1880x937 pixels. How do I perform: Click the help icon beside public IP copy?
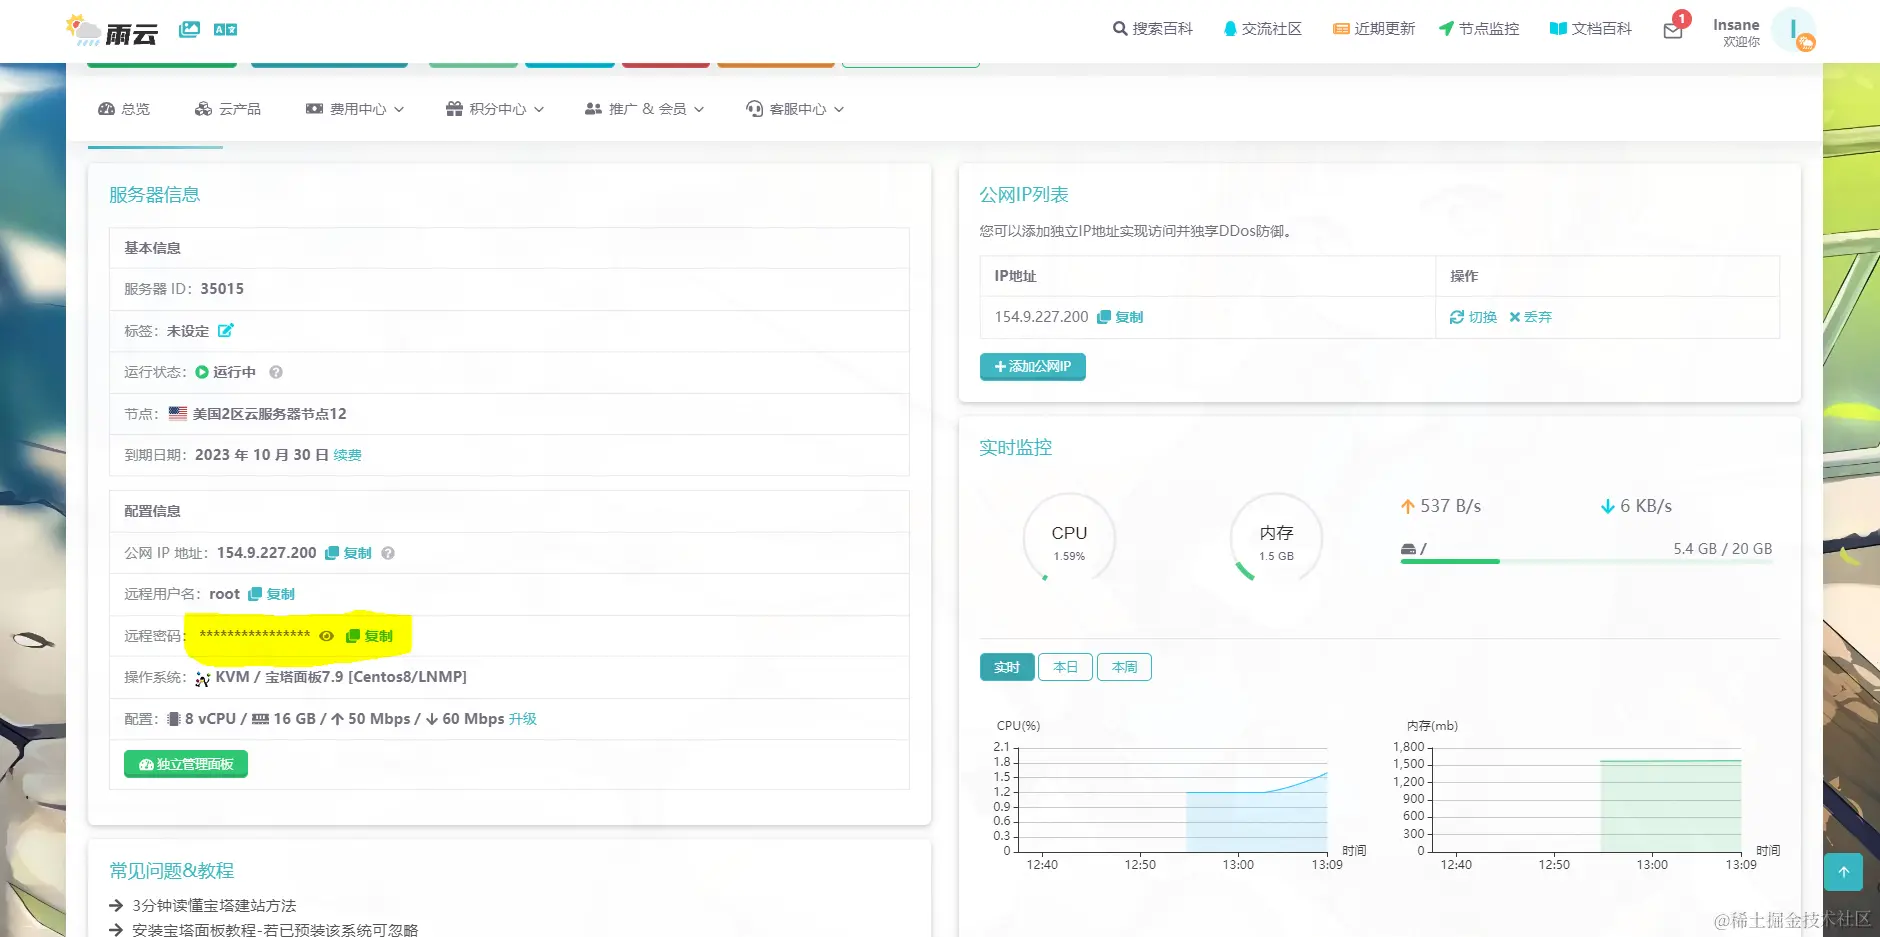(388, 553)
